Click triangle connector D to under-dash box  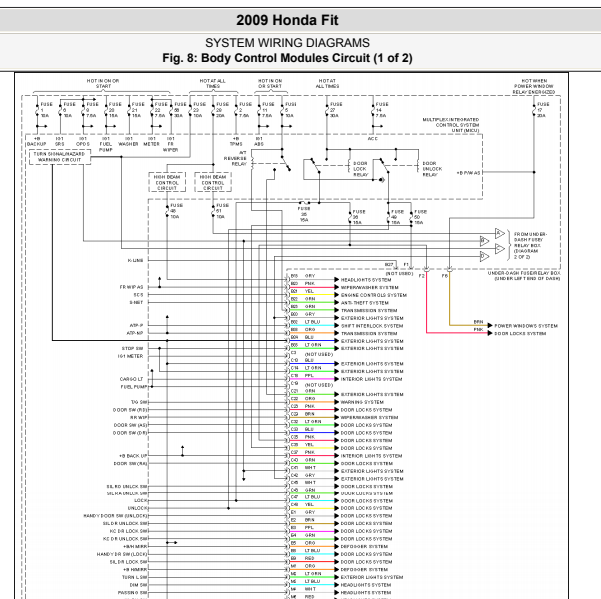pyautogui.click(x=484, y=256)
